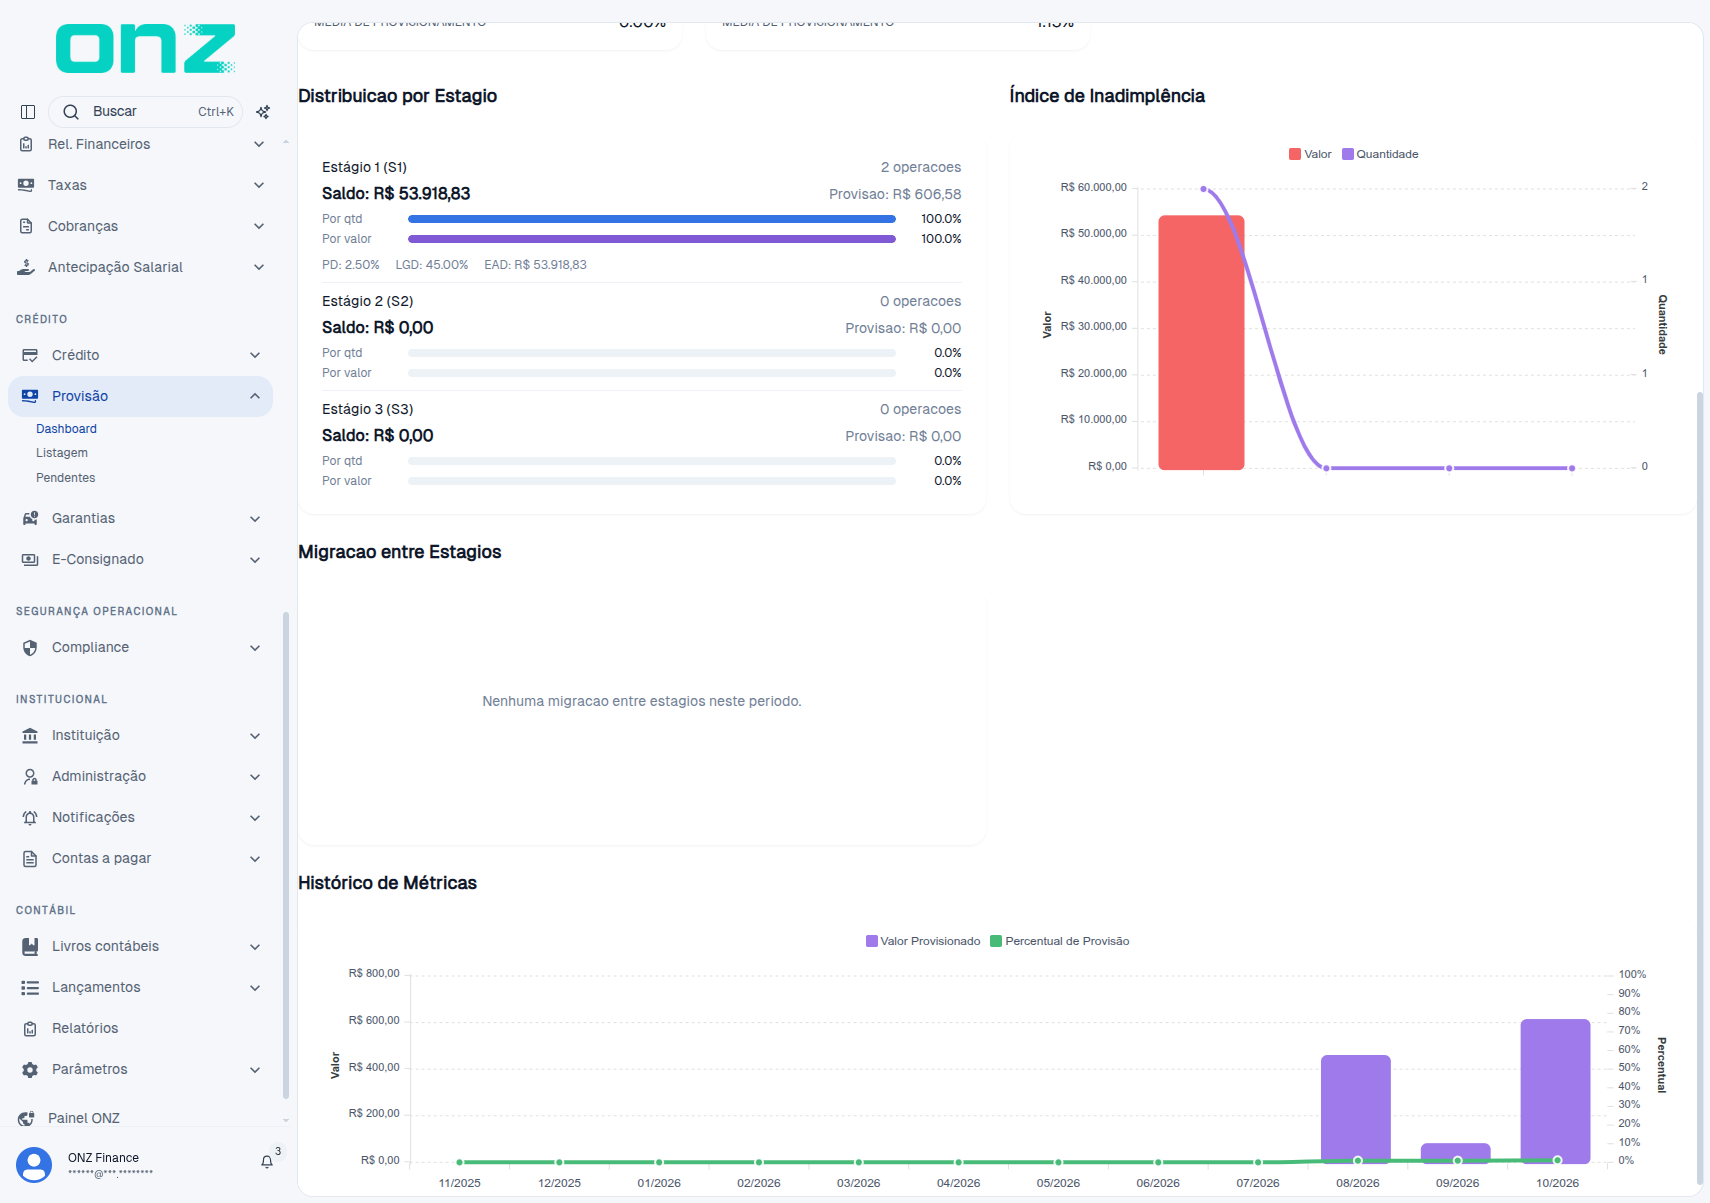Open the Notificações menu item
The width and height of the screenshot is (1710, 1203).
[x=140, y=817]
